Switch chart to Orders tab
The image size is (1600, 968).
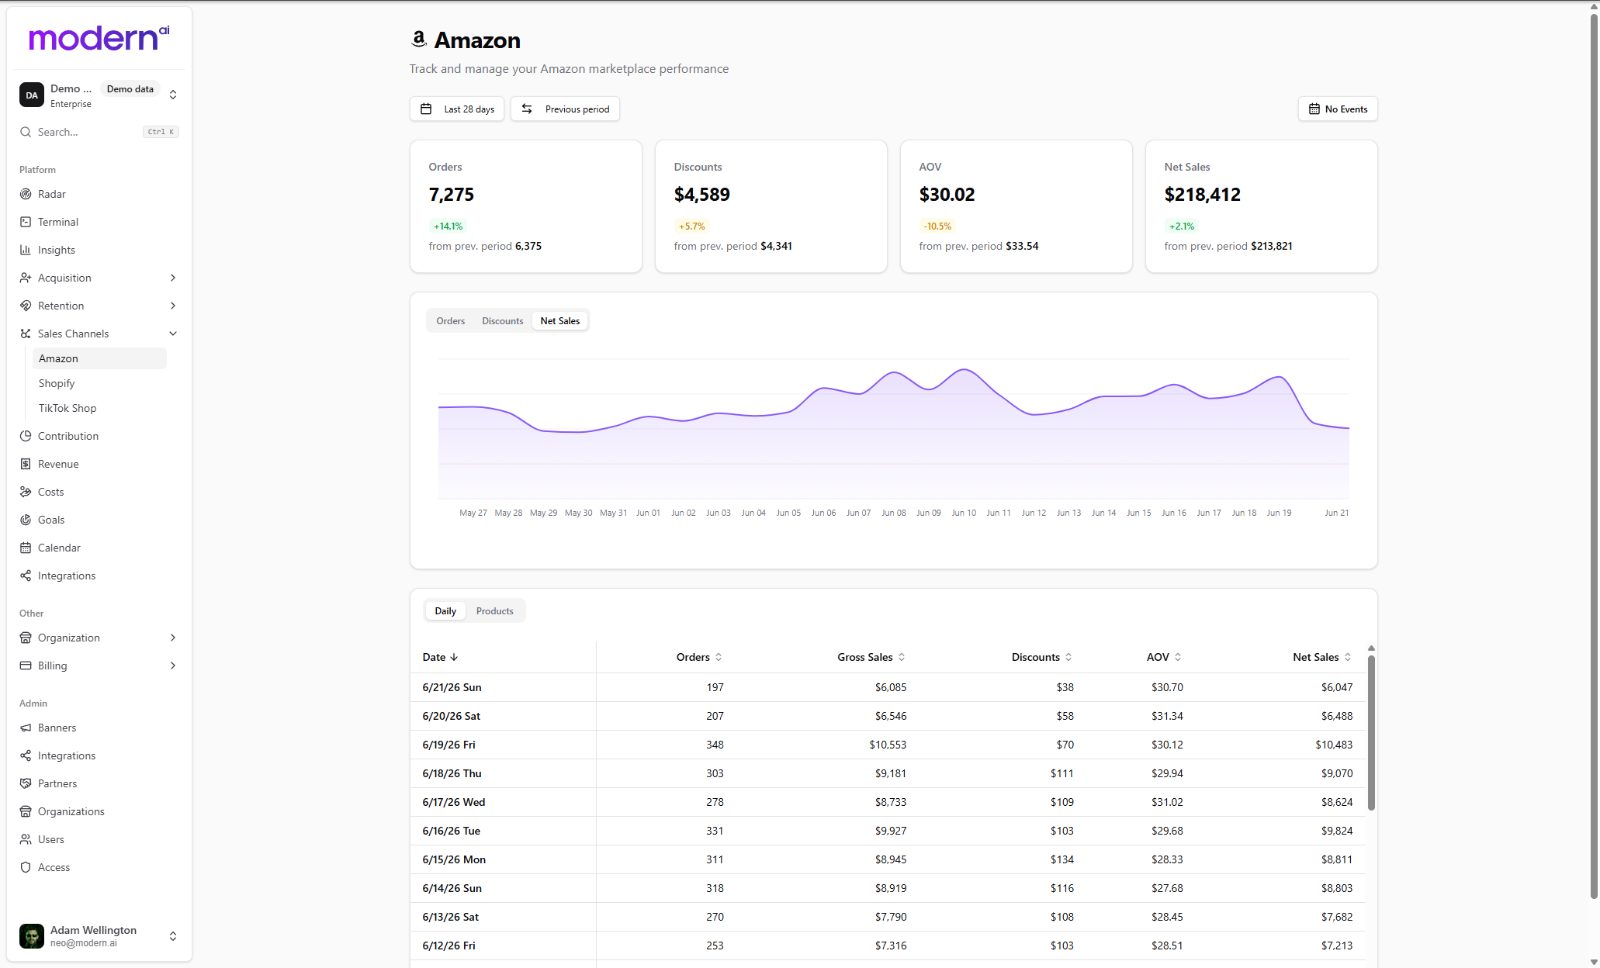tap(451, 321)
